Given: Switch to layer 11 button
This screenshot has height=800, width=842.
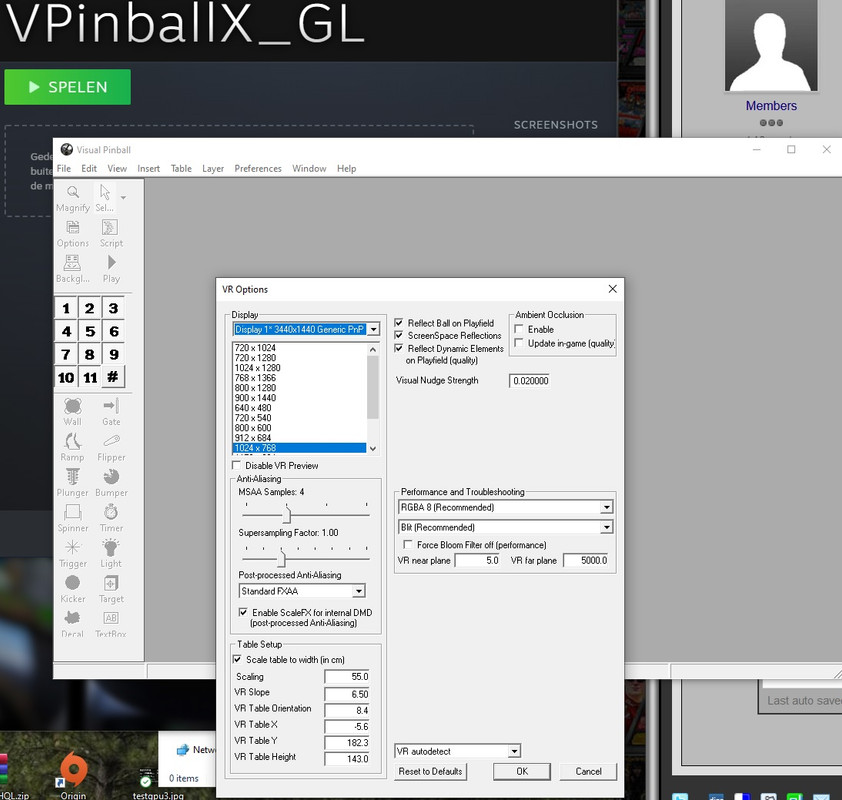Looking at the screenshot, I should click(90, 377).
